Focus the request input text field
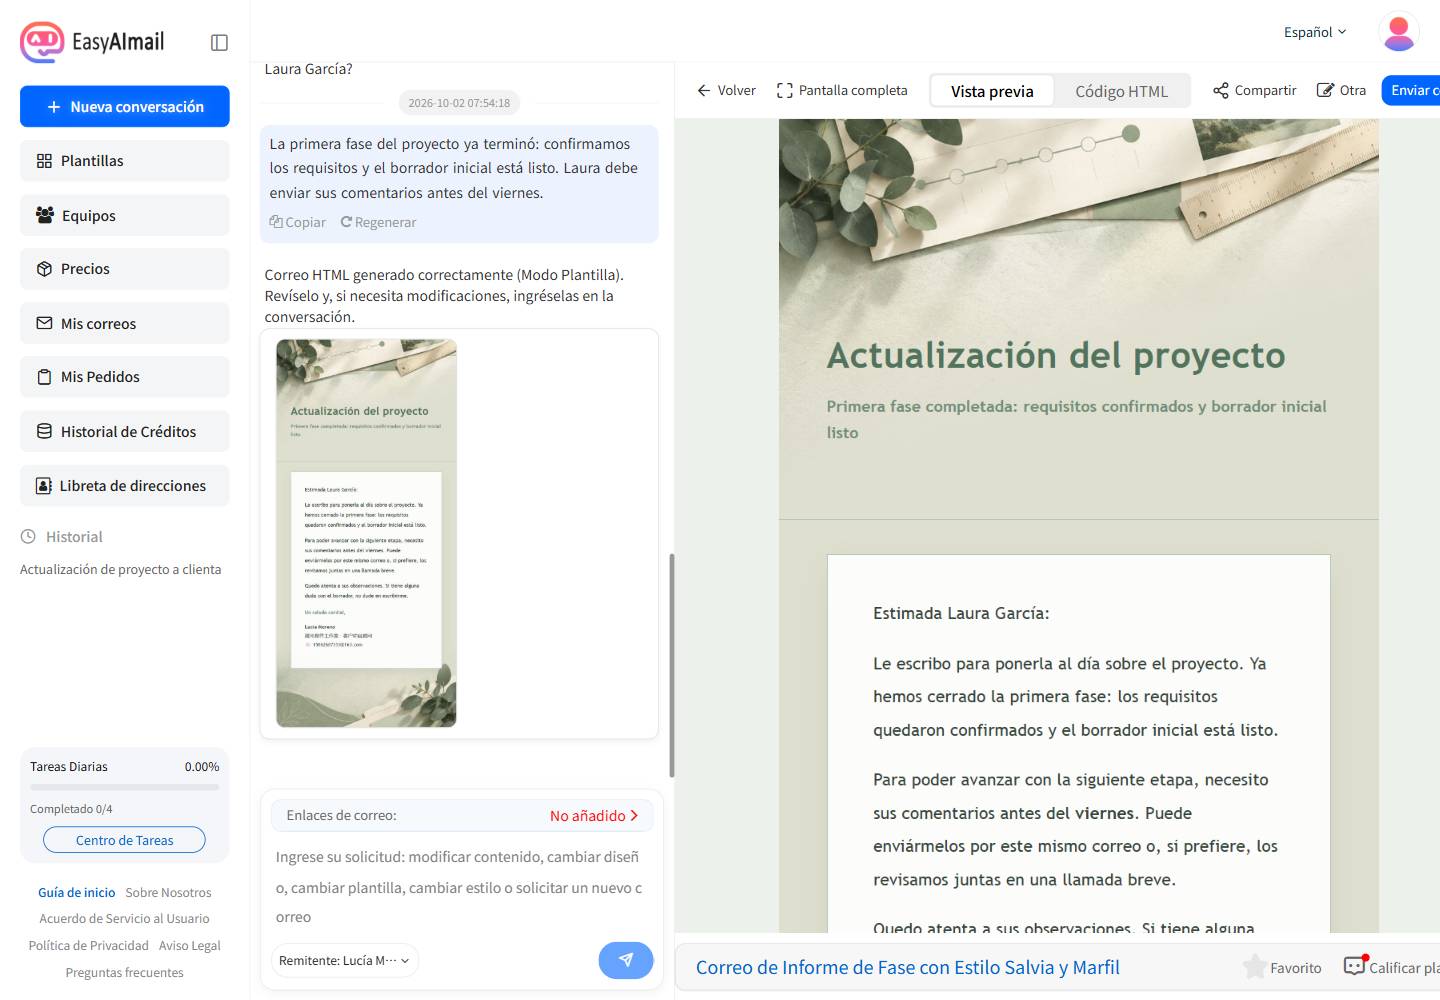This screenshot has width=1440, height=1000. click(460, 887)
